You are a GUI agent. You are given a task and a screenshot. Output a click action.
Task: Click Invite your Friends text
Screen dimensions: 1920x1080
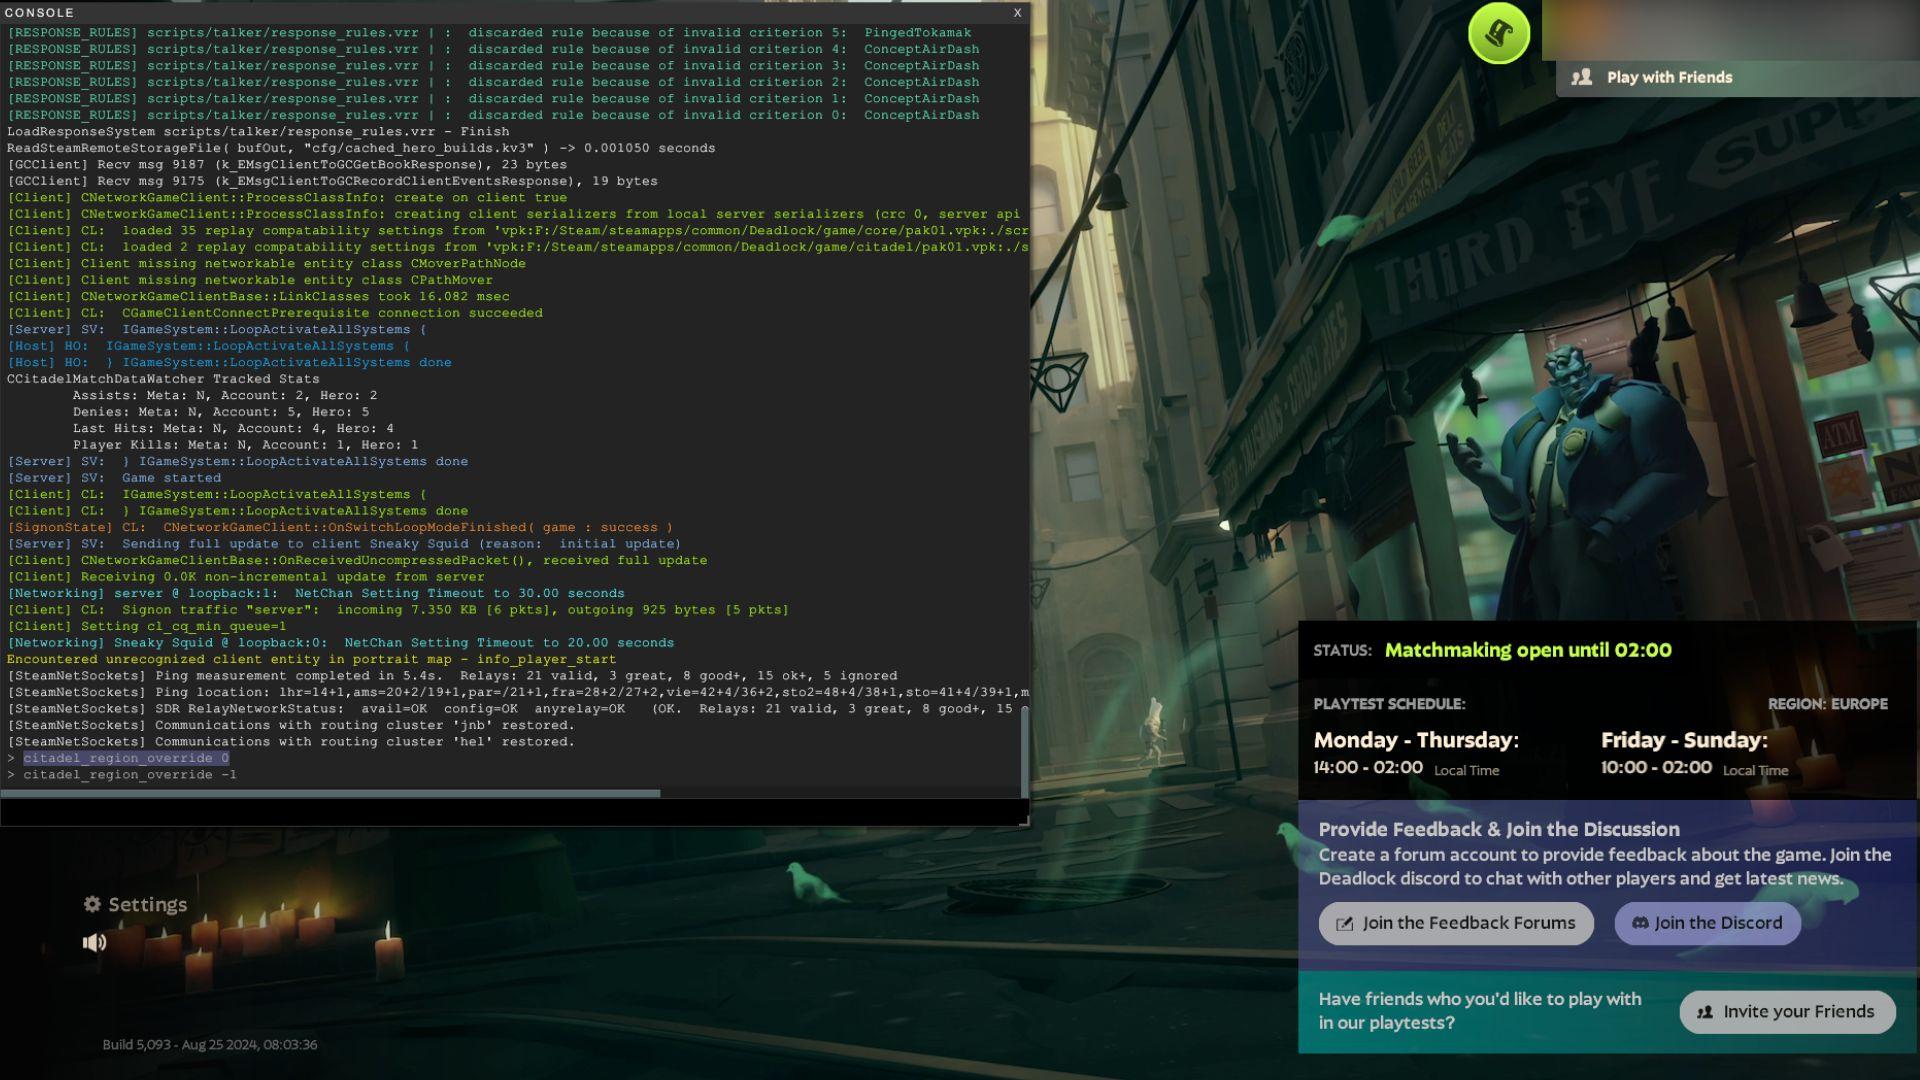pyautogui.click(x=1798, y=1012)
